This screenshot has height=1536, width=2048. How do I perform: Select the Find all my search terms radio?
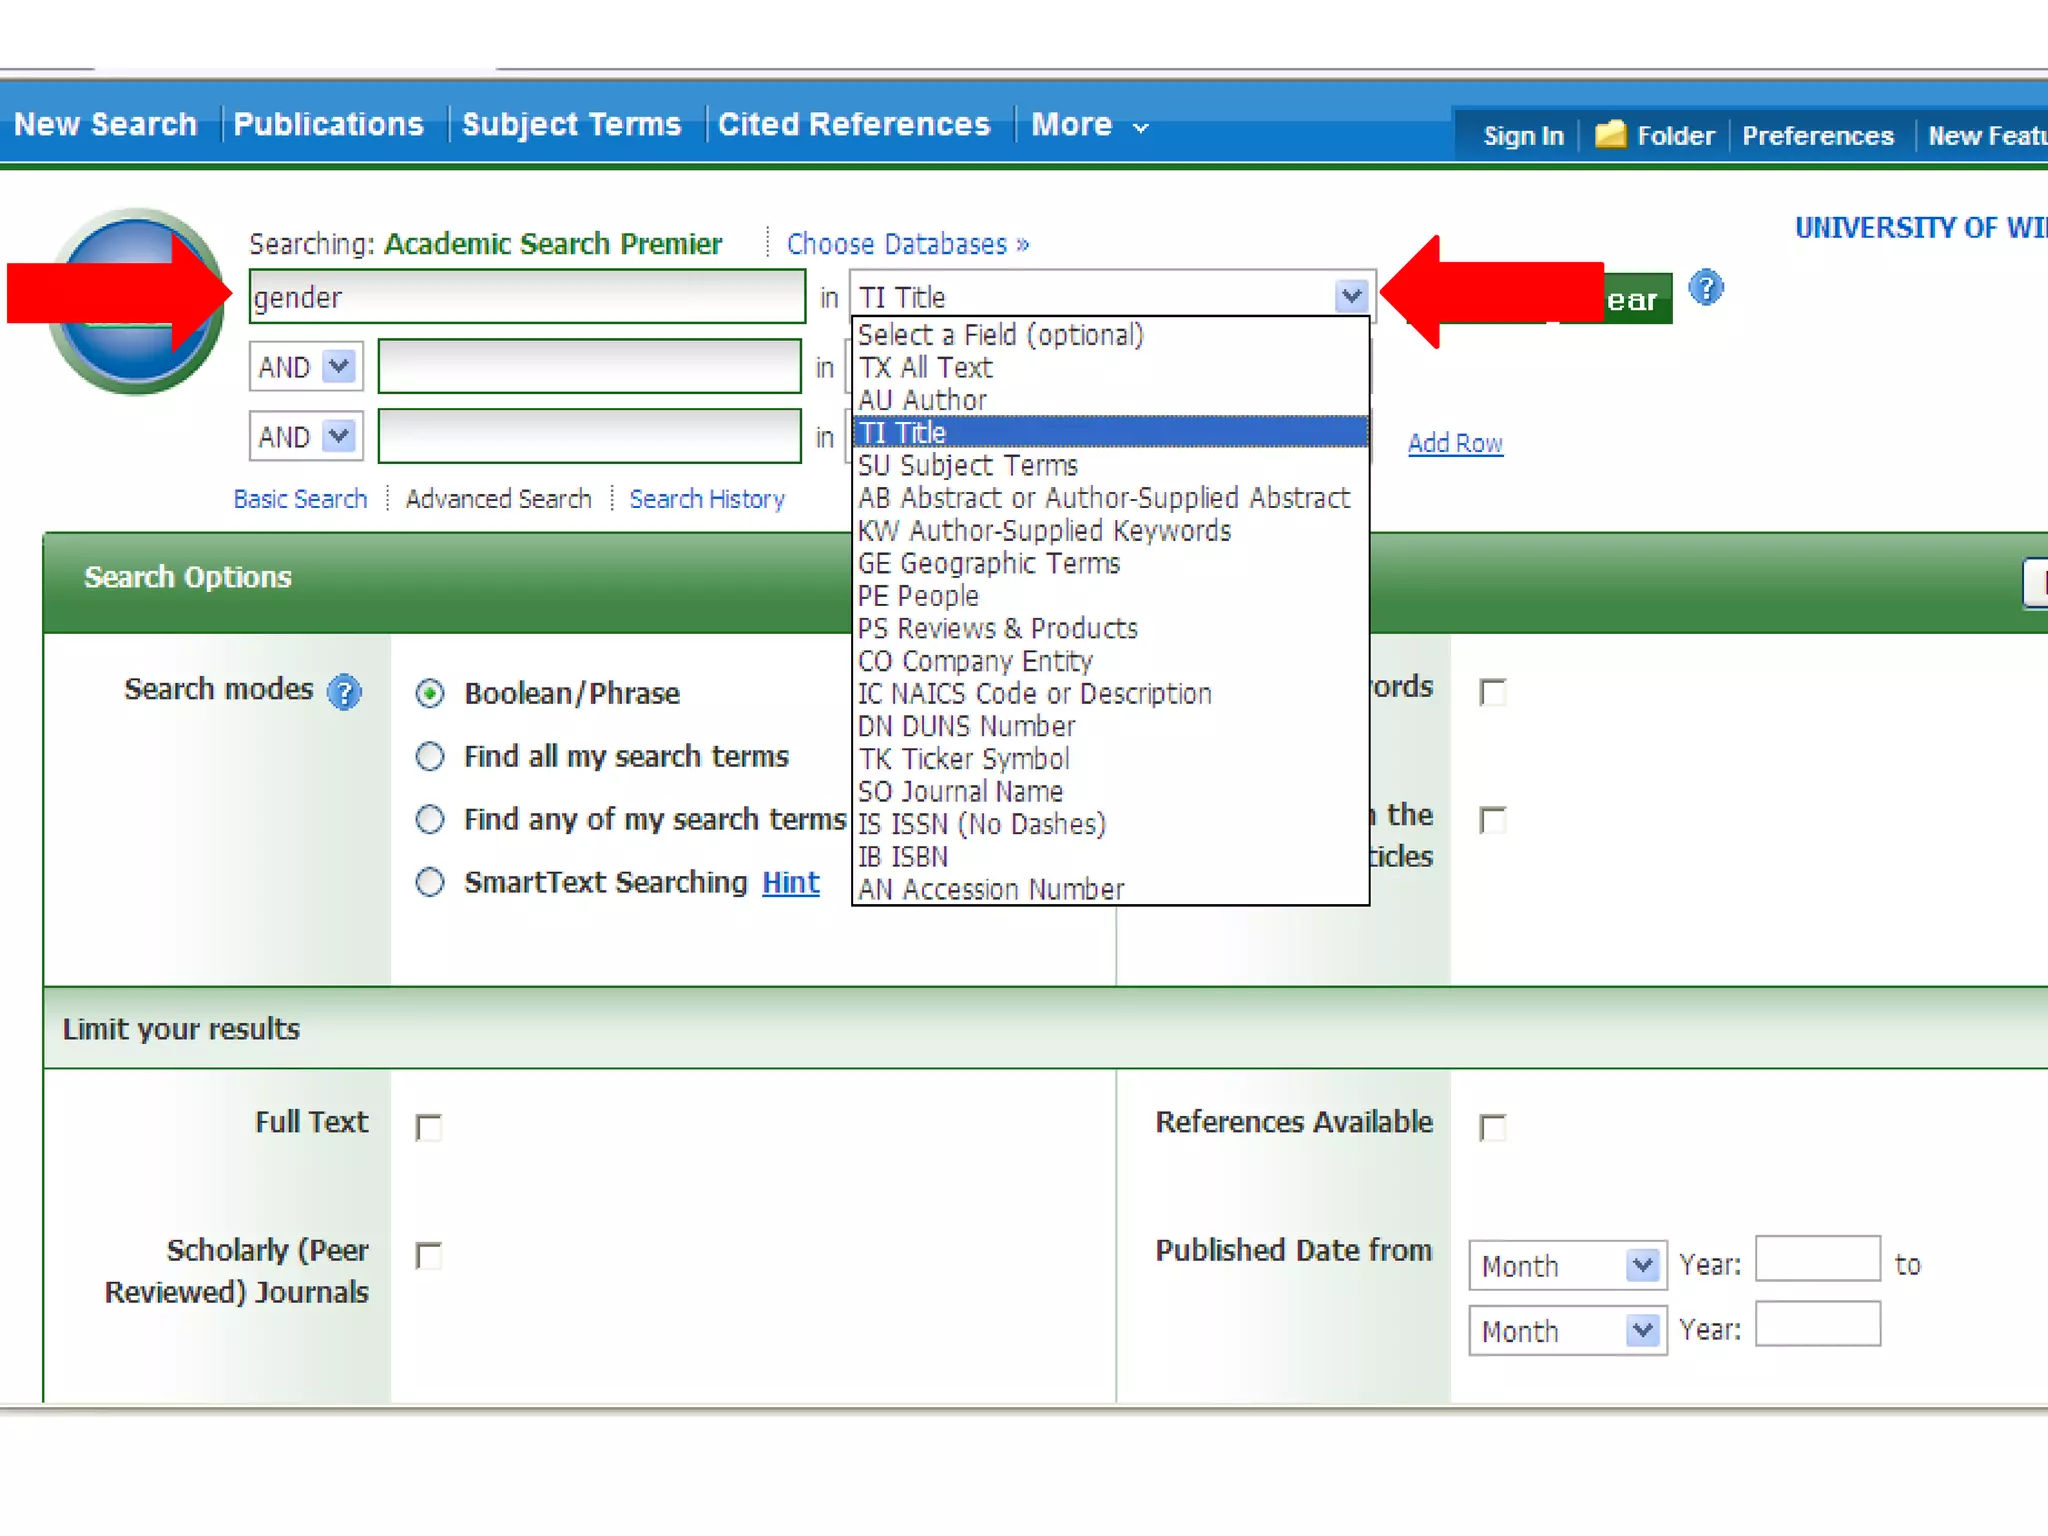pos(430,757)
